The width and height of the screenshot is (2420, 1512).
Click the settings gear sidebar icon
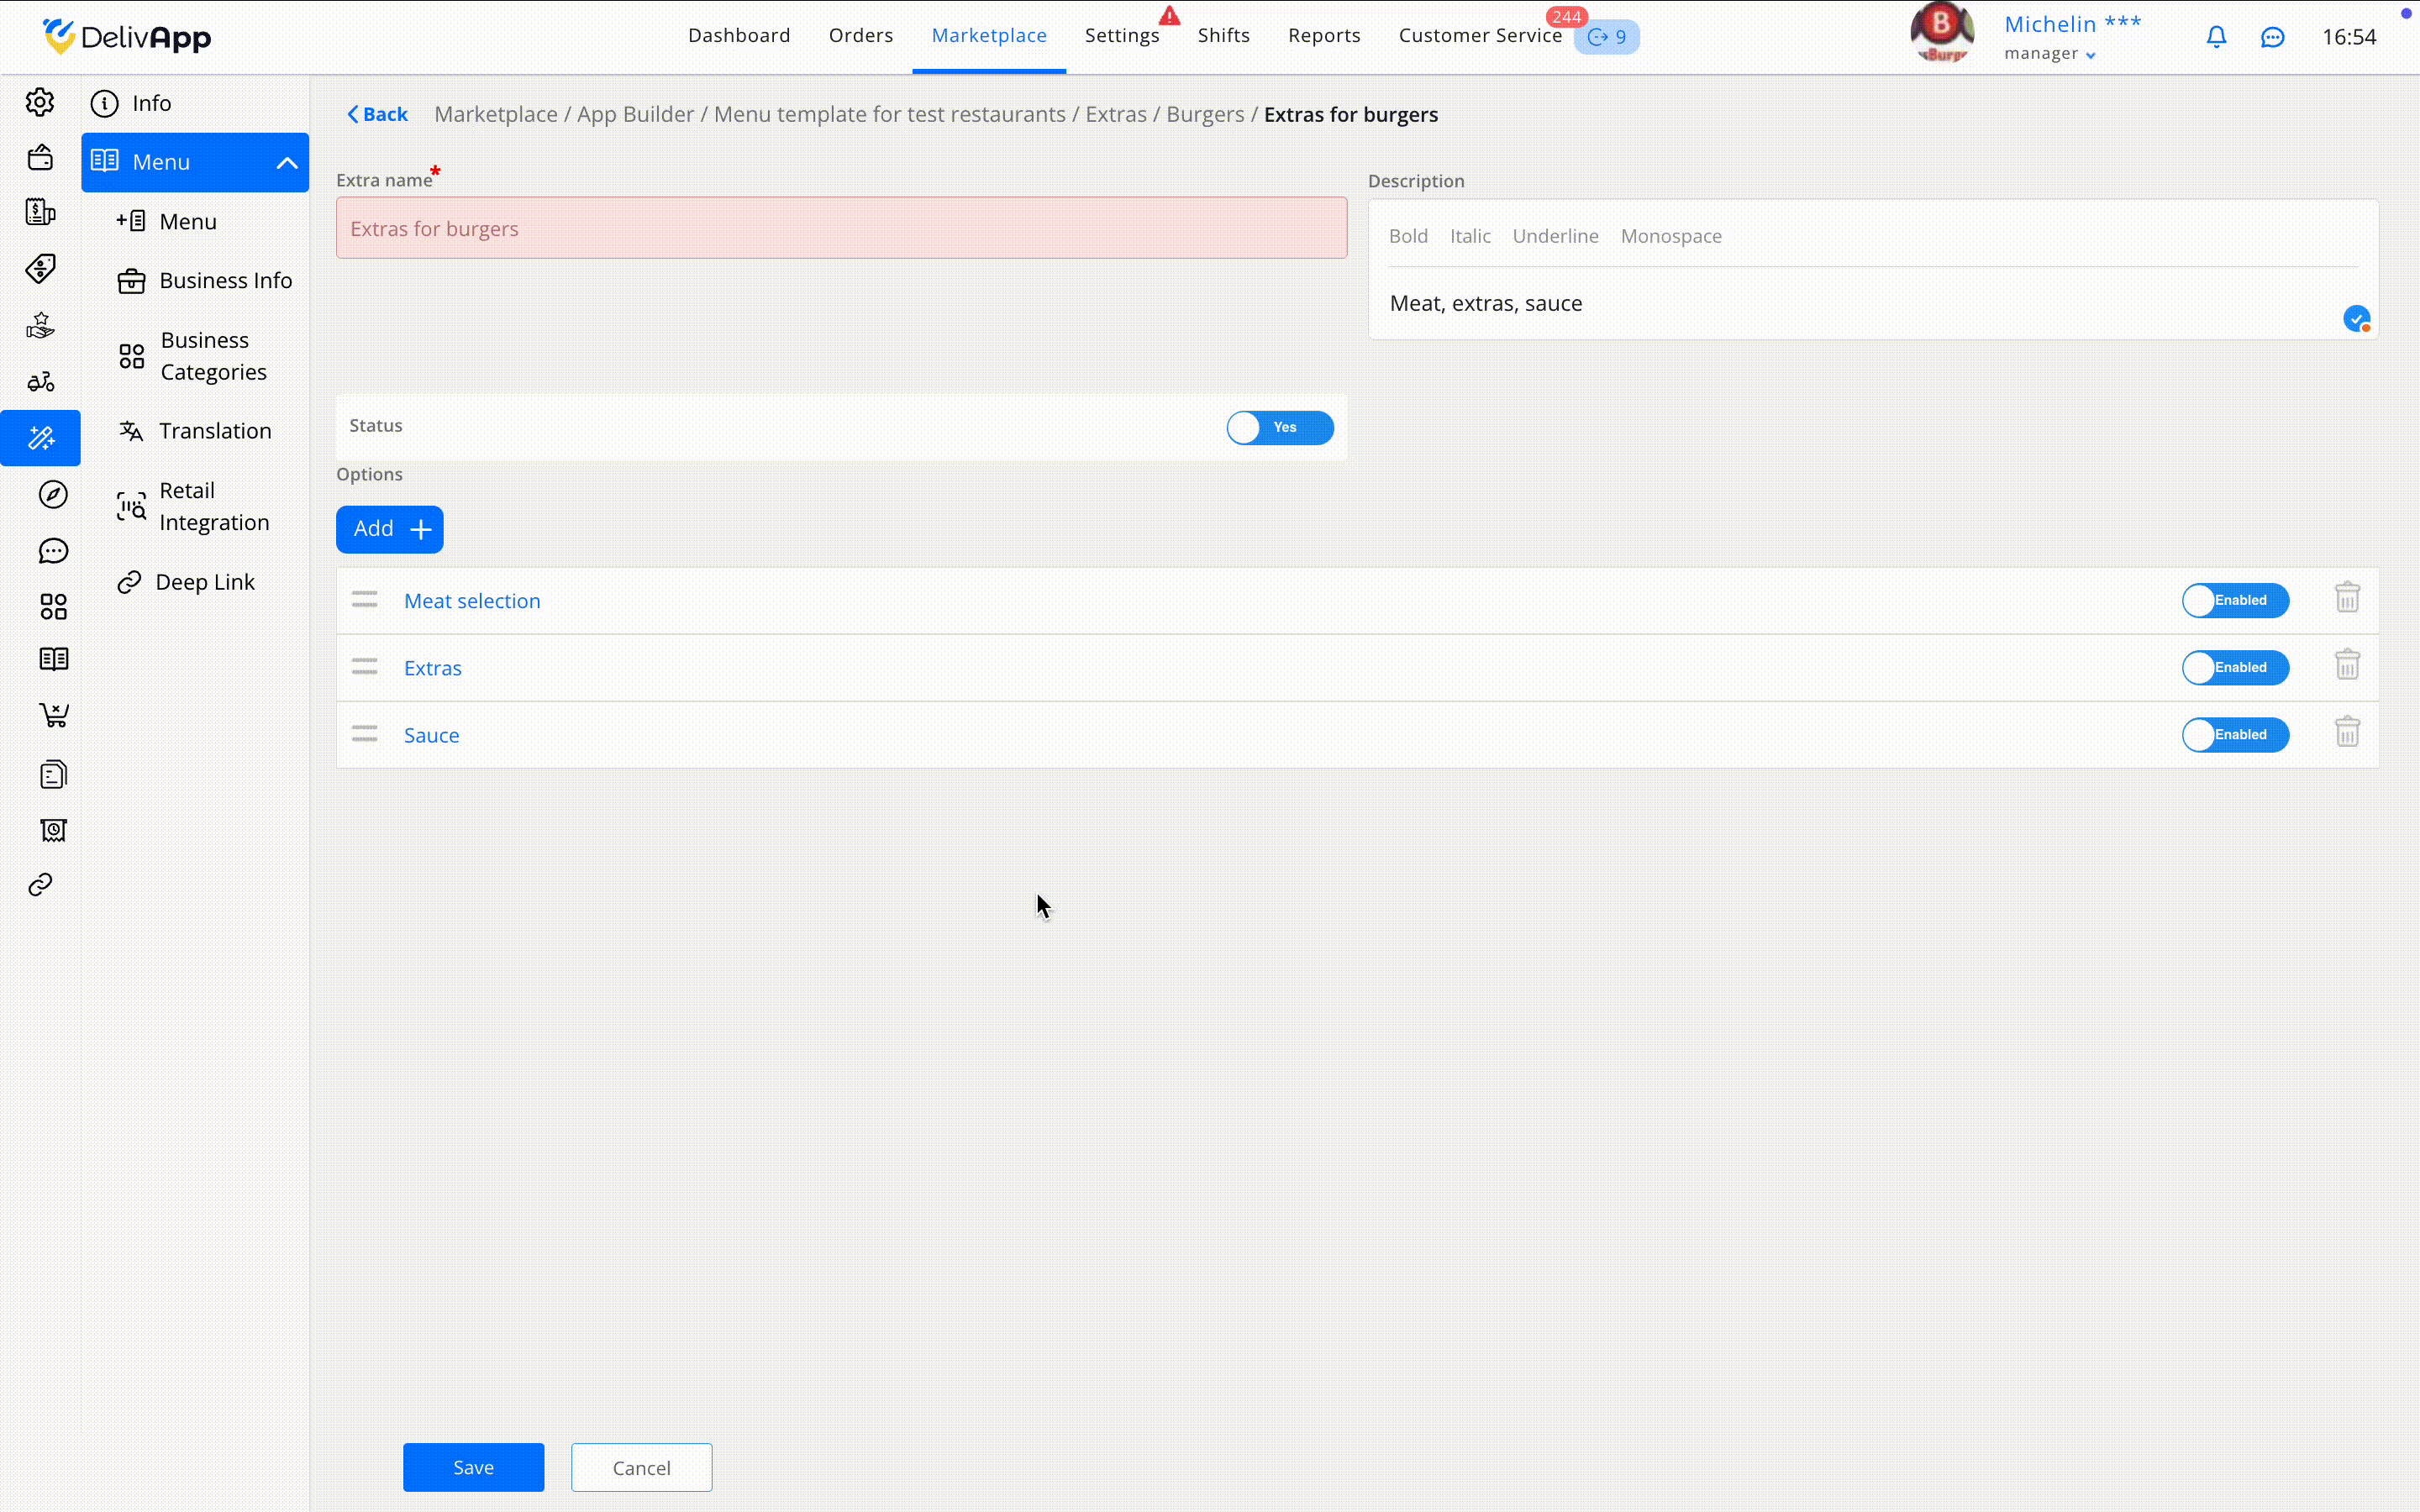pyautogui.click(x=40, y=102)
